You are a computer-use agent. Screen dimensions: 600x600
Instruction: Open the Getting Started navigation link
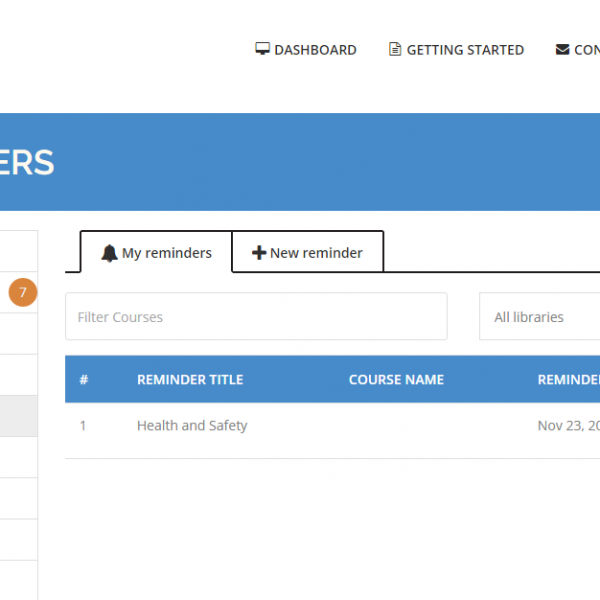(x=465, y=50)
